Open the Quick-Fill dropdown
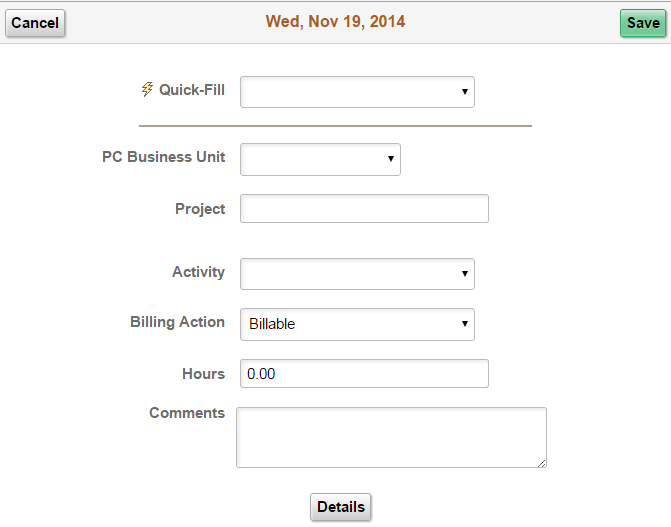Viewport: 671px width, 527px height. [x=357, y=92]
